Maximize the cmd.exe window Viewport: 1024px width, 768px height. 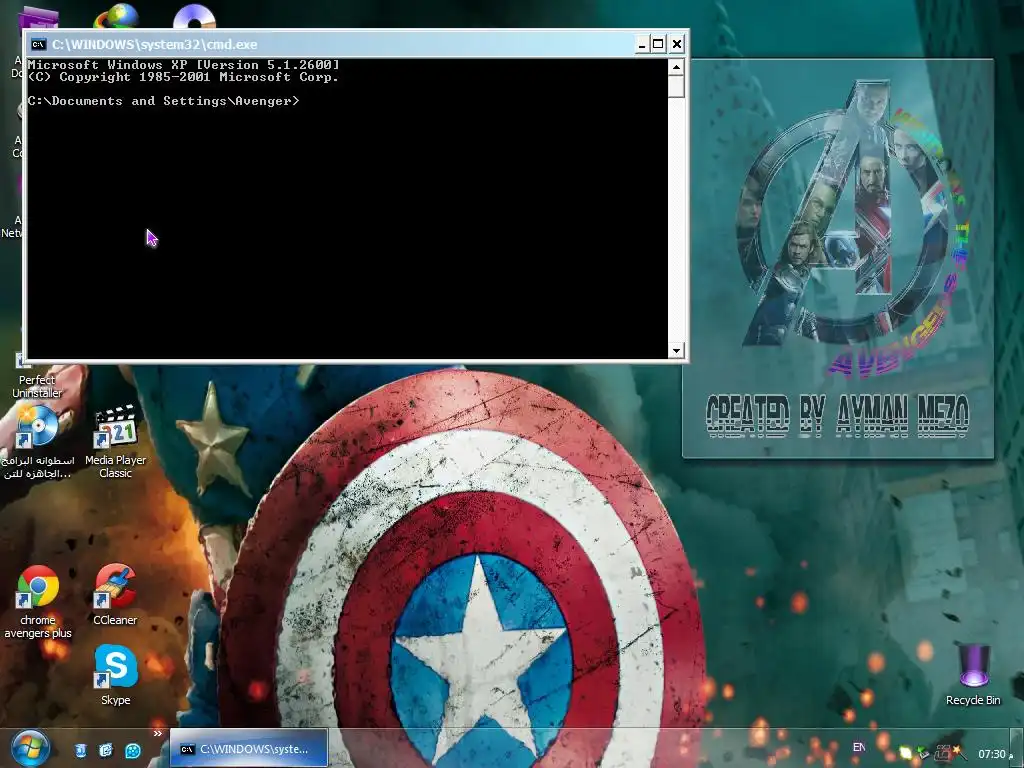pyautogui.click(x=658, y=44)
